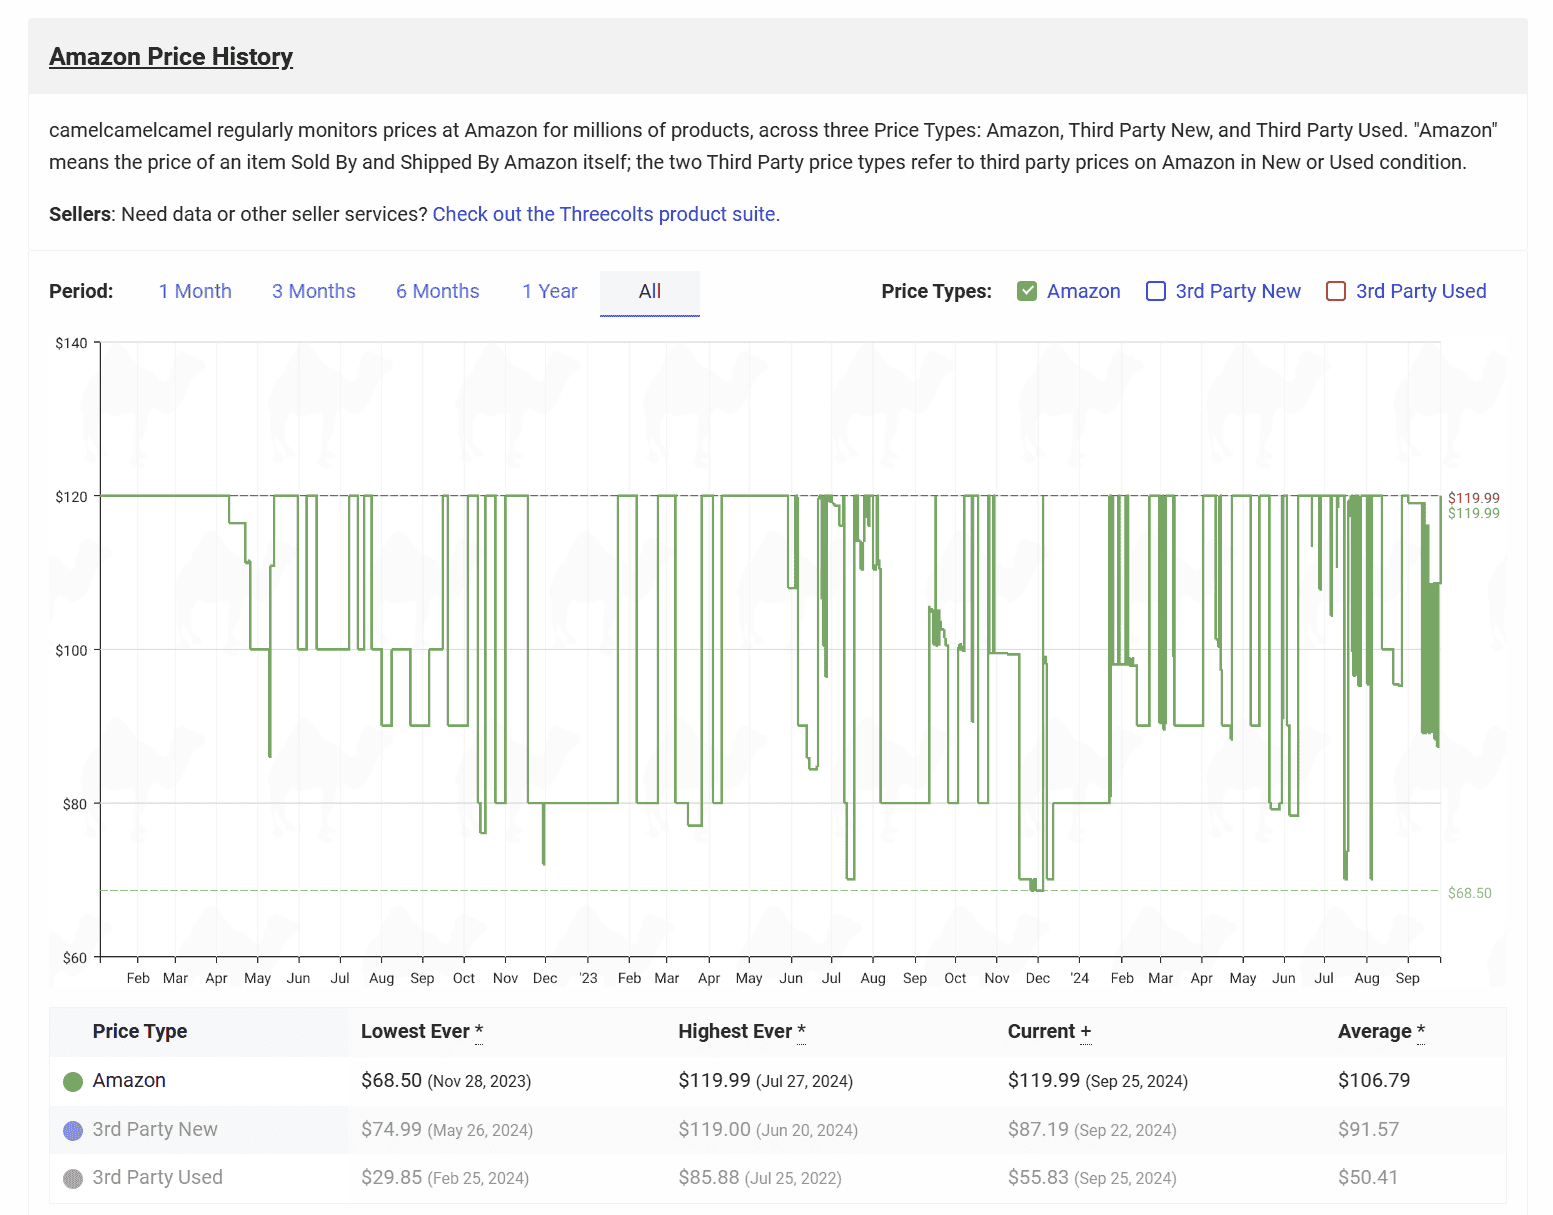Screen dimensions: 1553x1215
Task: Click the gray 3rd Party Used dot
Action: 73,1179
